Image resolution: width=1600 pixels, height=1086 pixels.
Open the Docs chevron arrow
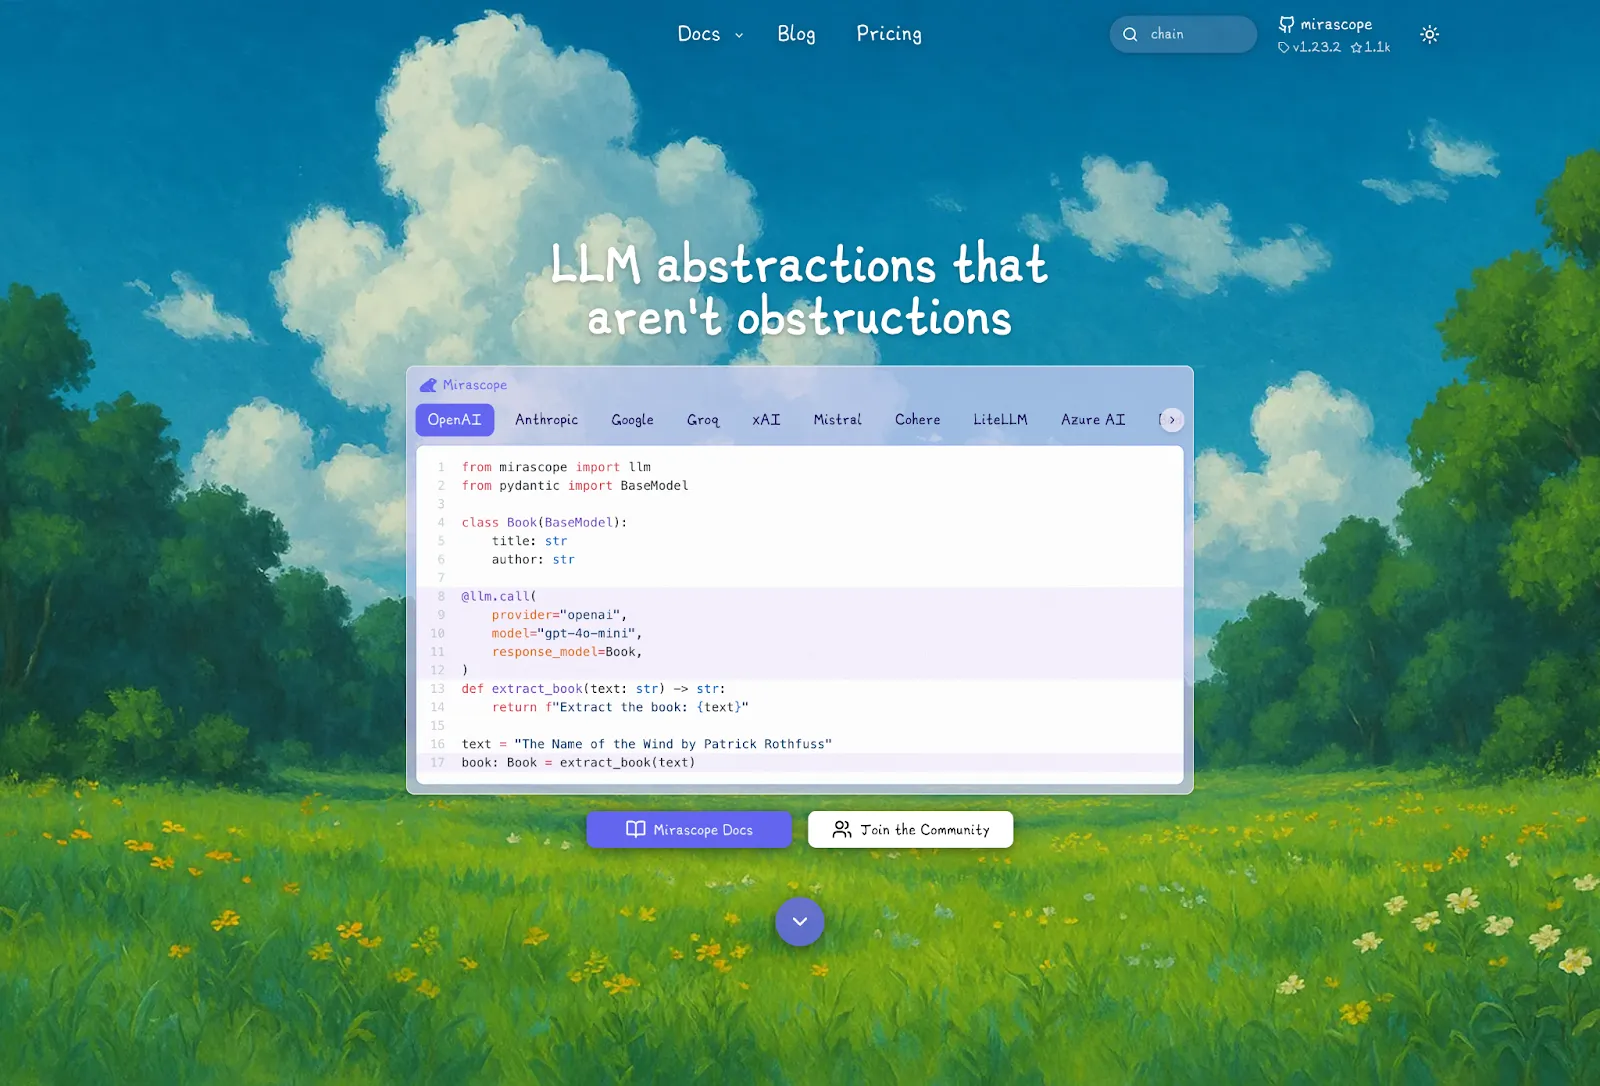739,35
